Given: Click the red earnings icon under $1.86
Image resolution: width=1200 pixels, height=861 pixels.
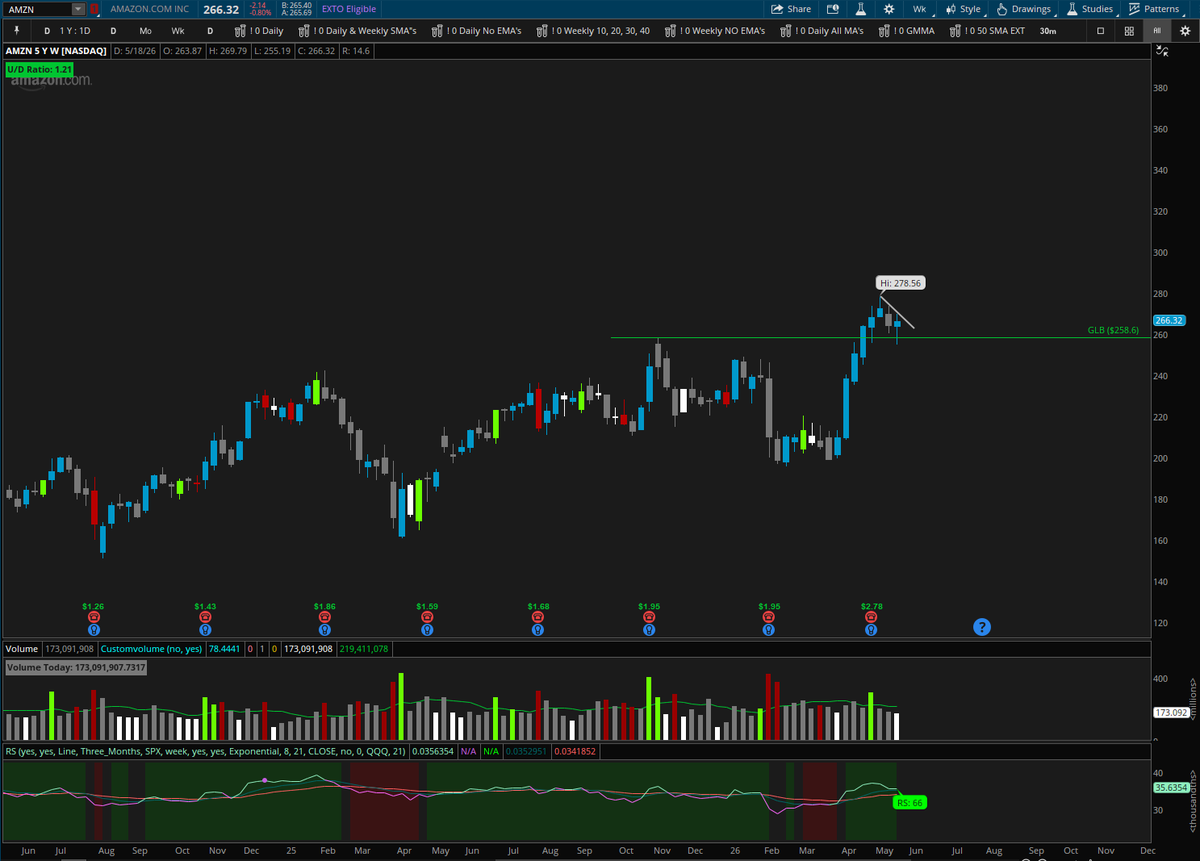Looking at the screenshot, I should pos(324,618).
